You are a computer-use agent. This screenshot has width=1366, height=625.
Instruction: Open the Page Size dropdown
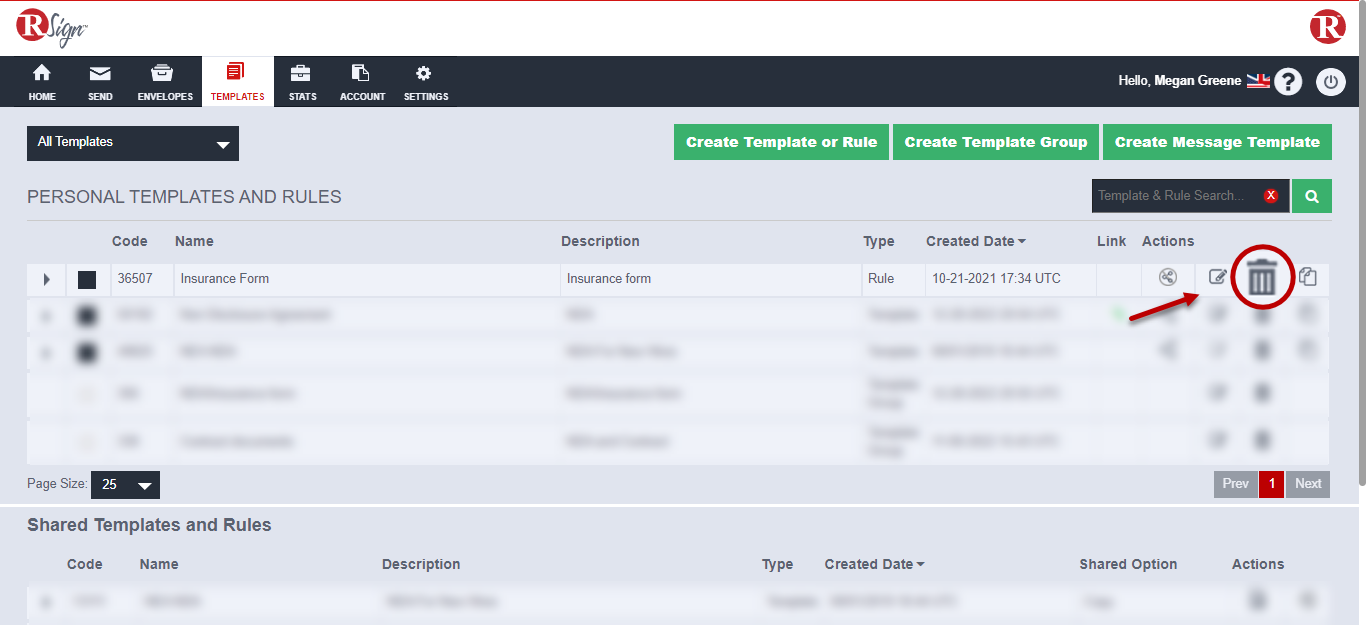point(125,485)
